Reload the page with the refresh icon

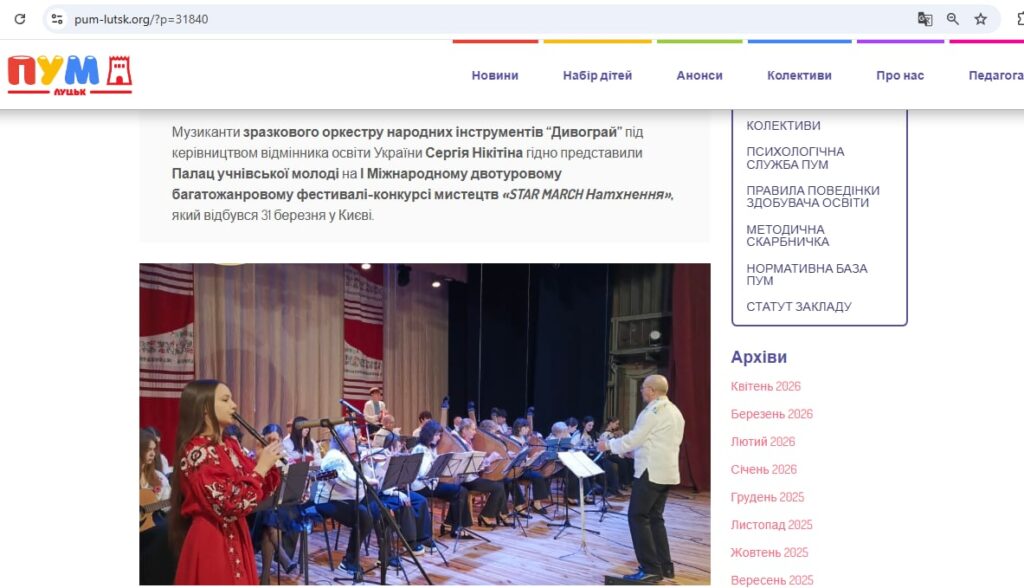pos(20,19)
